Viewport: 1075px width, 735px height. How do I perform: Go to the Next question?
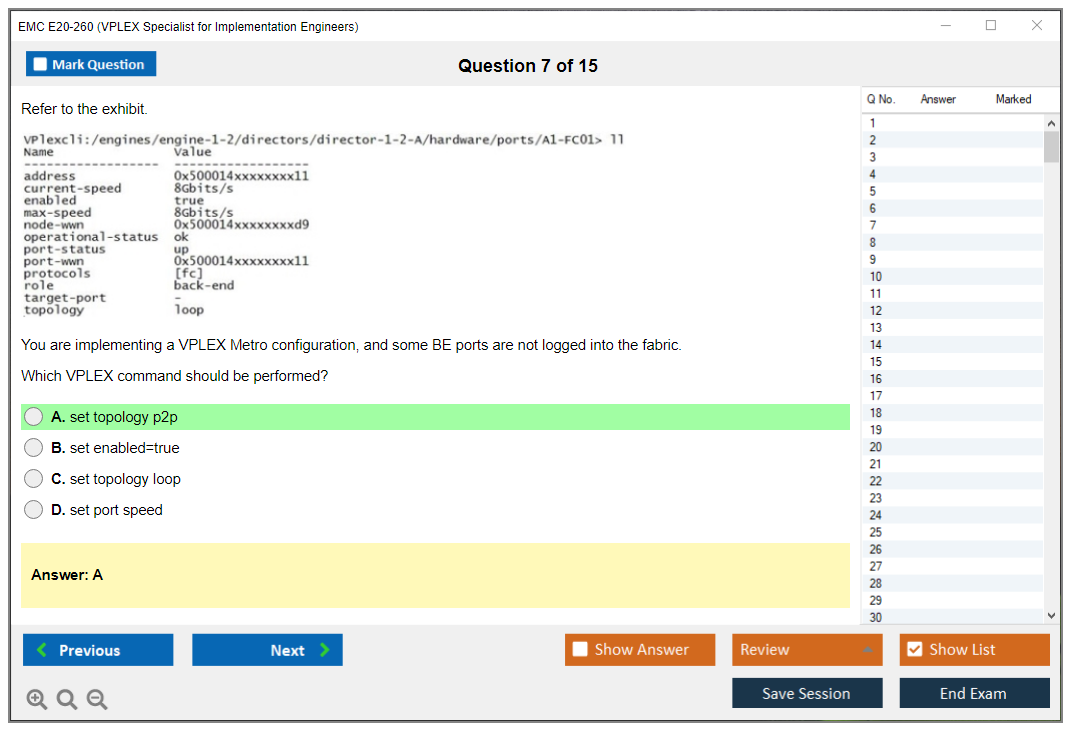(267, 650)
